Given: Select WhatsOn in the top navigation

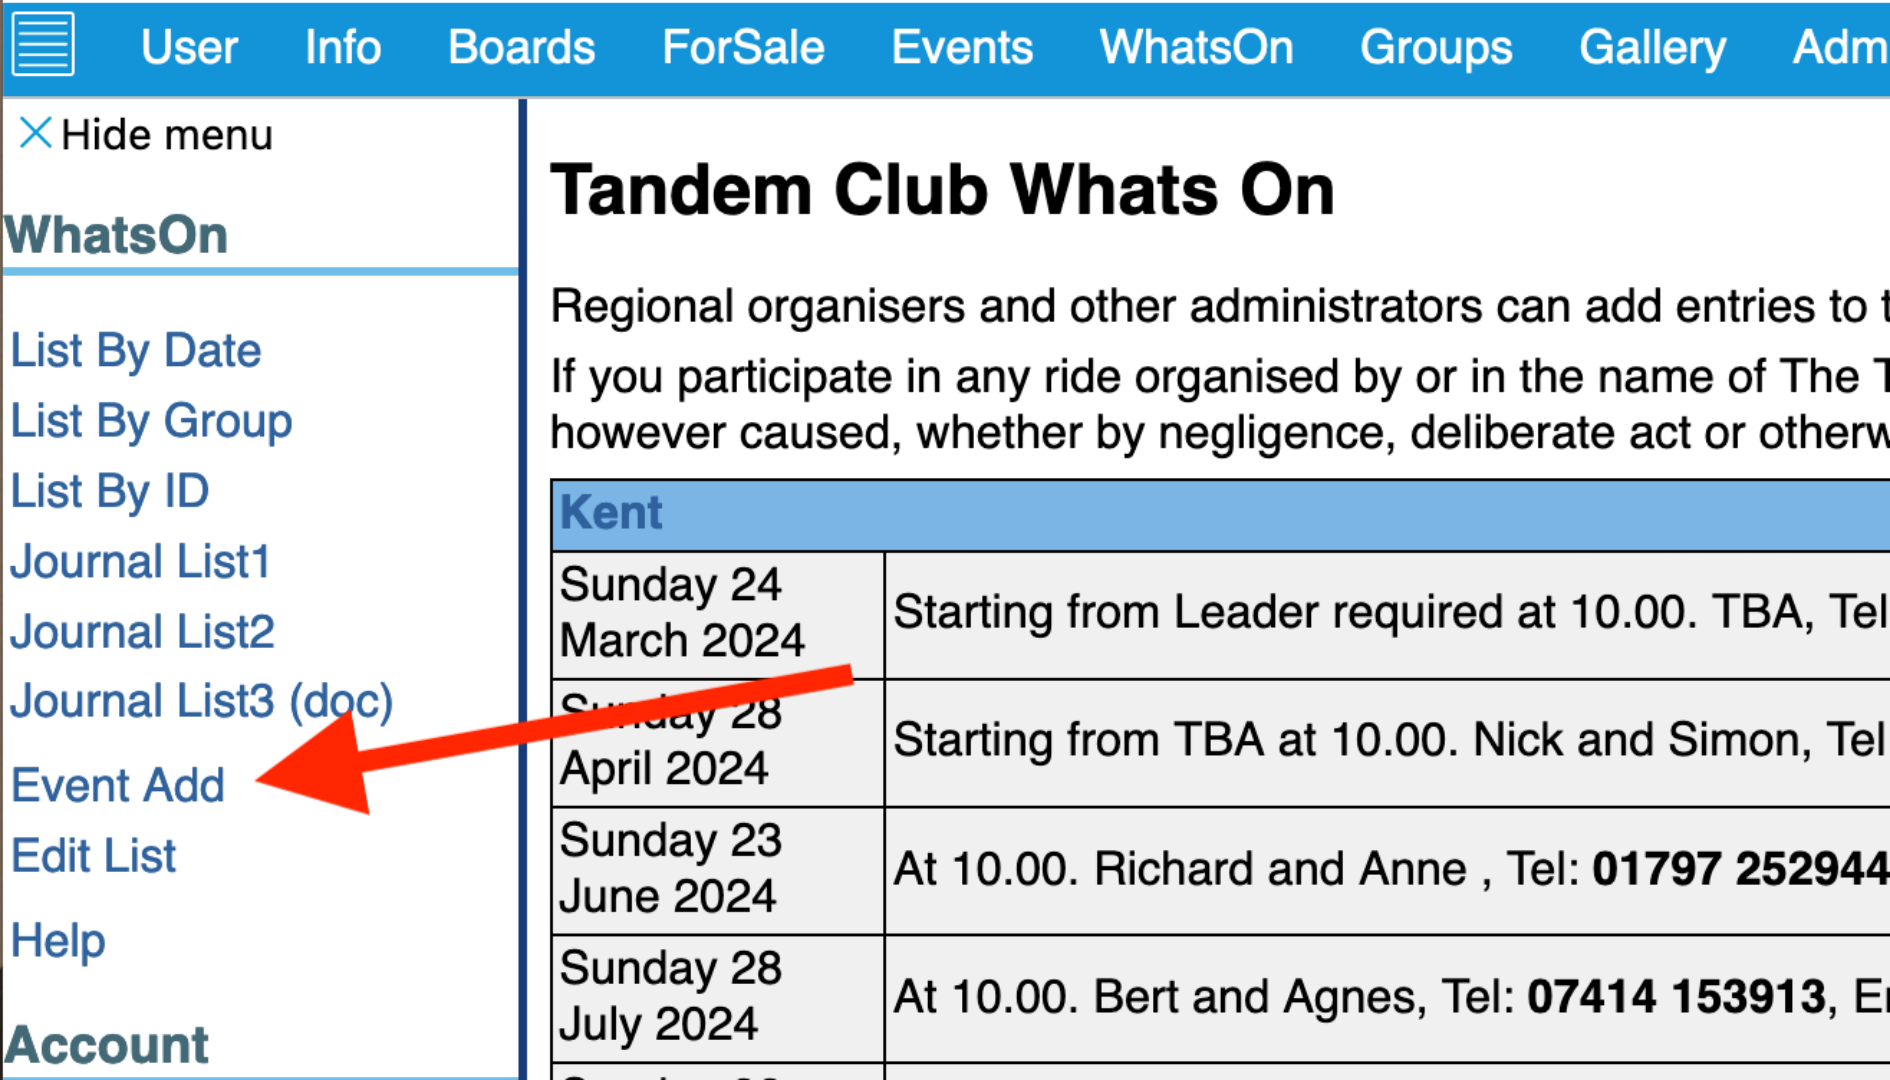Looking at the screenshot, I should pyautogui.click(x=1196, y=47).
